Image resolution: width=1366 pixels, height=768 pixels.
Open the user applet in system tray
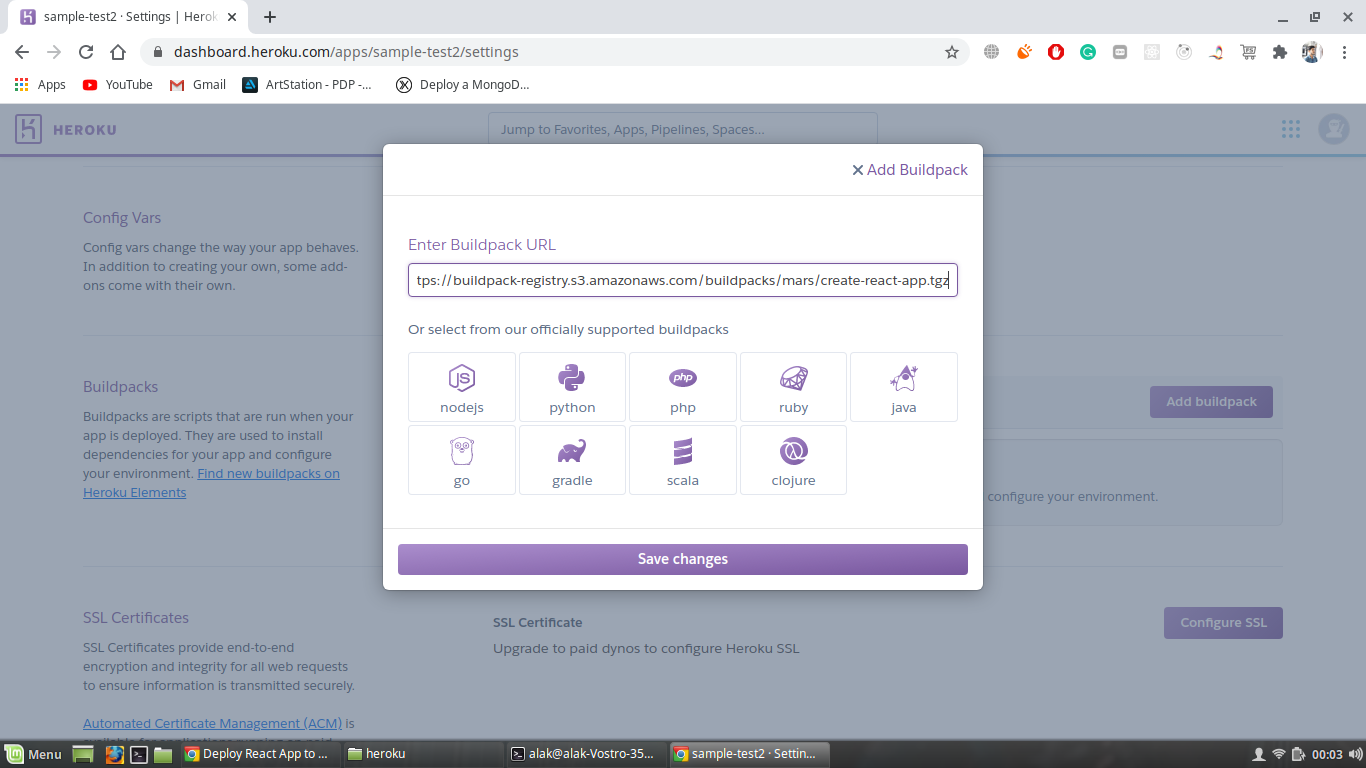[x=1259, y=754]
